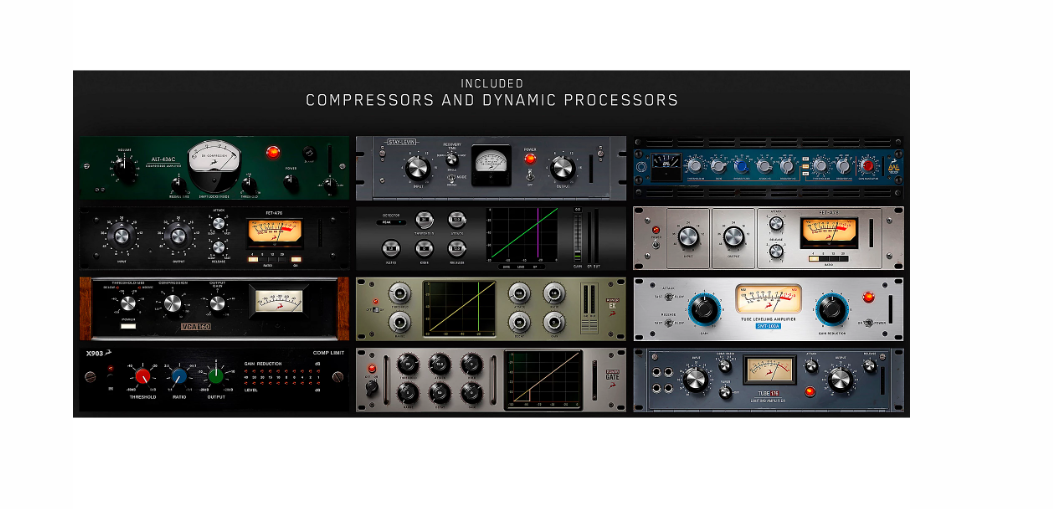This screenshot has width=1053, height=509.
Task: Adjust the black FET-A76 Output knob
Action: (178, 236)
